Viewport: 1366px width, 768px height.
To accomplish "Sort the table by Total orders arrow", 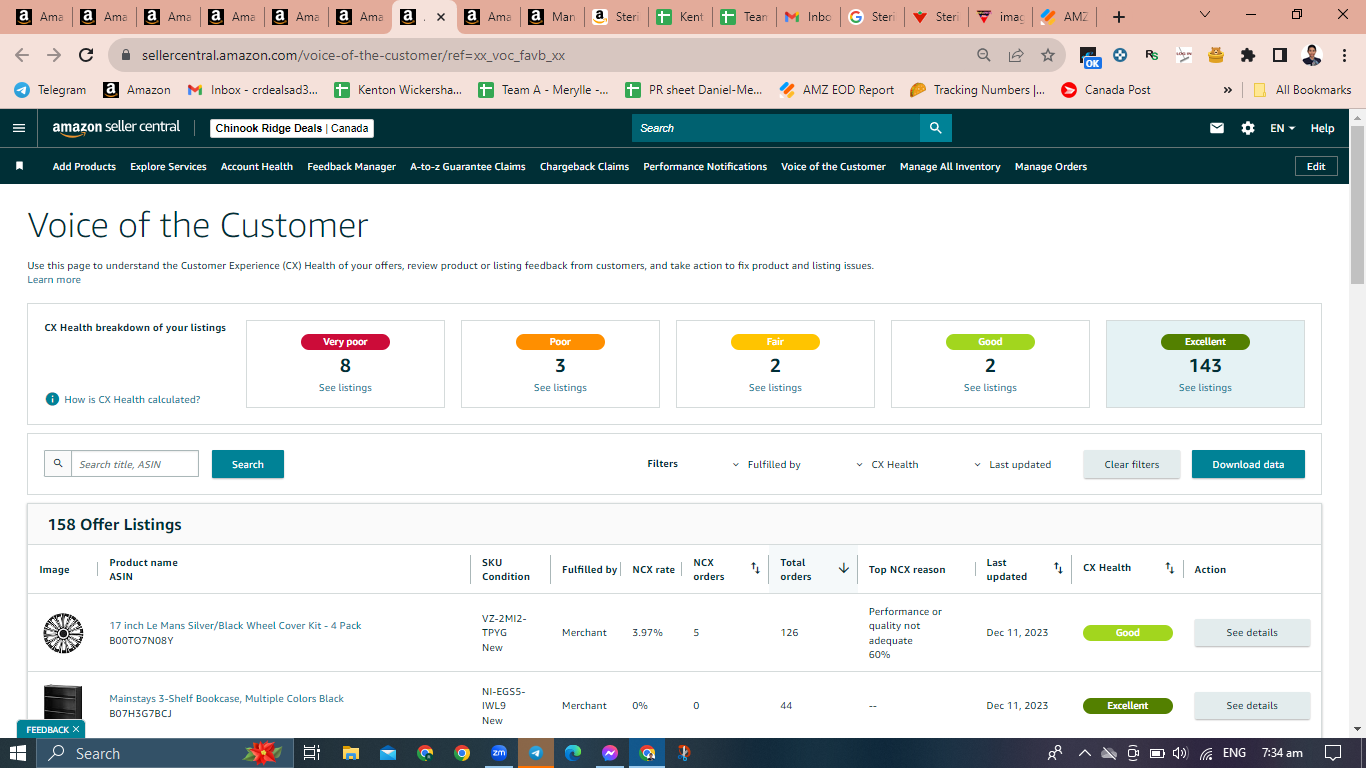I will click(843, 568).
